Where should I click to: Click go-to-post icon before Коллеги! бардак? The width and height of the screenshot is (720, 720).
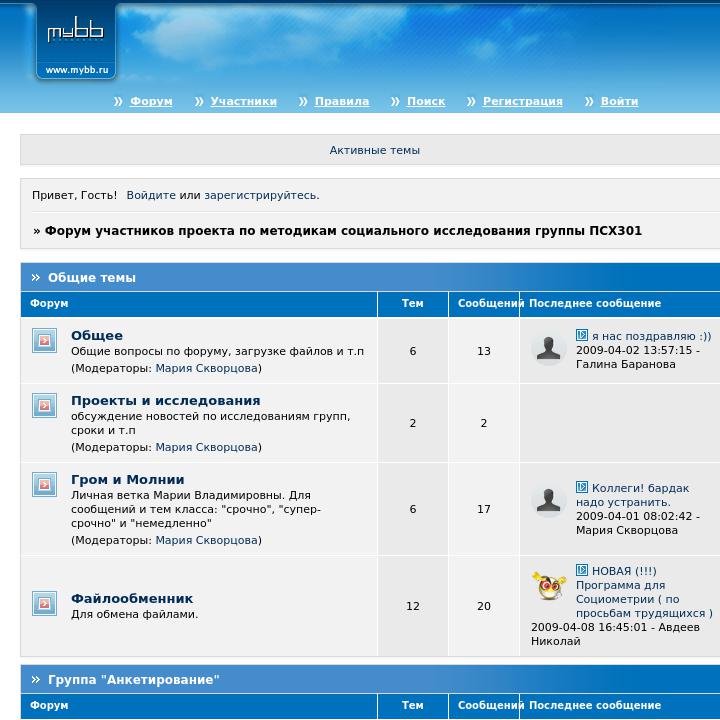[582, 487]
